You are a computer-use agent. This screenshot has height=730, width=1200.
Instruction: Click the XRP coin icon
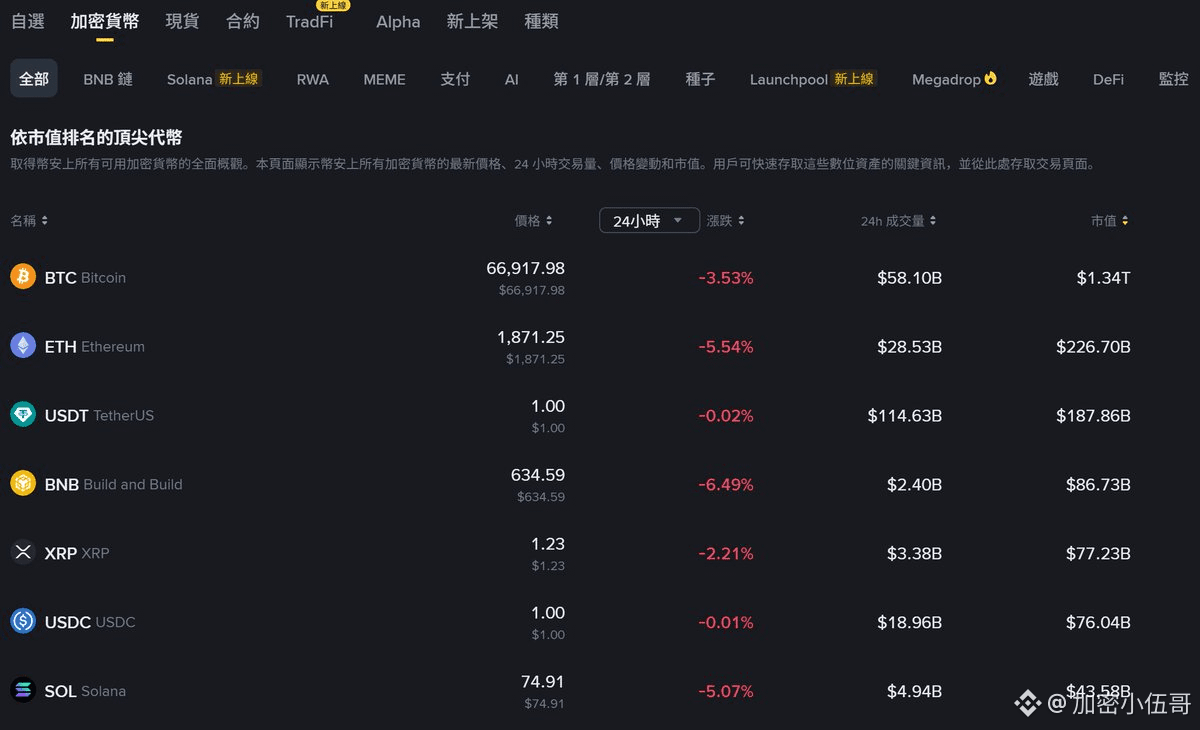coord(23,553)
